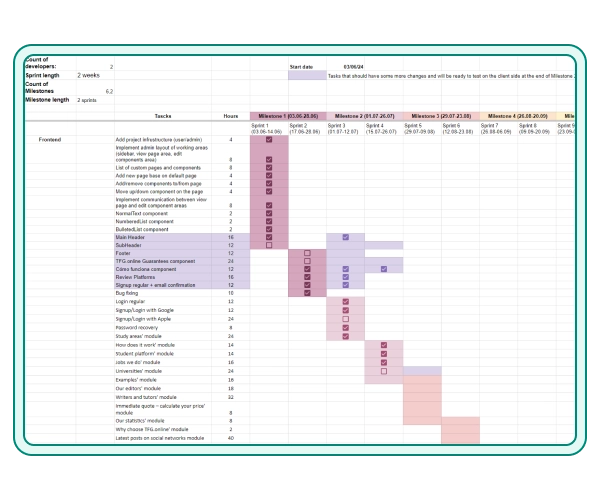Check the SubHeader task checkbox in Sprint 1
600x500 pixels.
pyautogui.click(x=269, y=245)
